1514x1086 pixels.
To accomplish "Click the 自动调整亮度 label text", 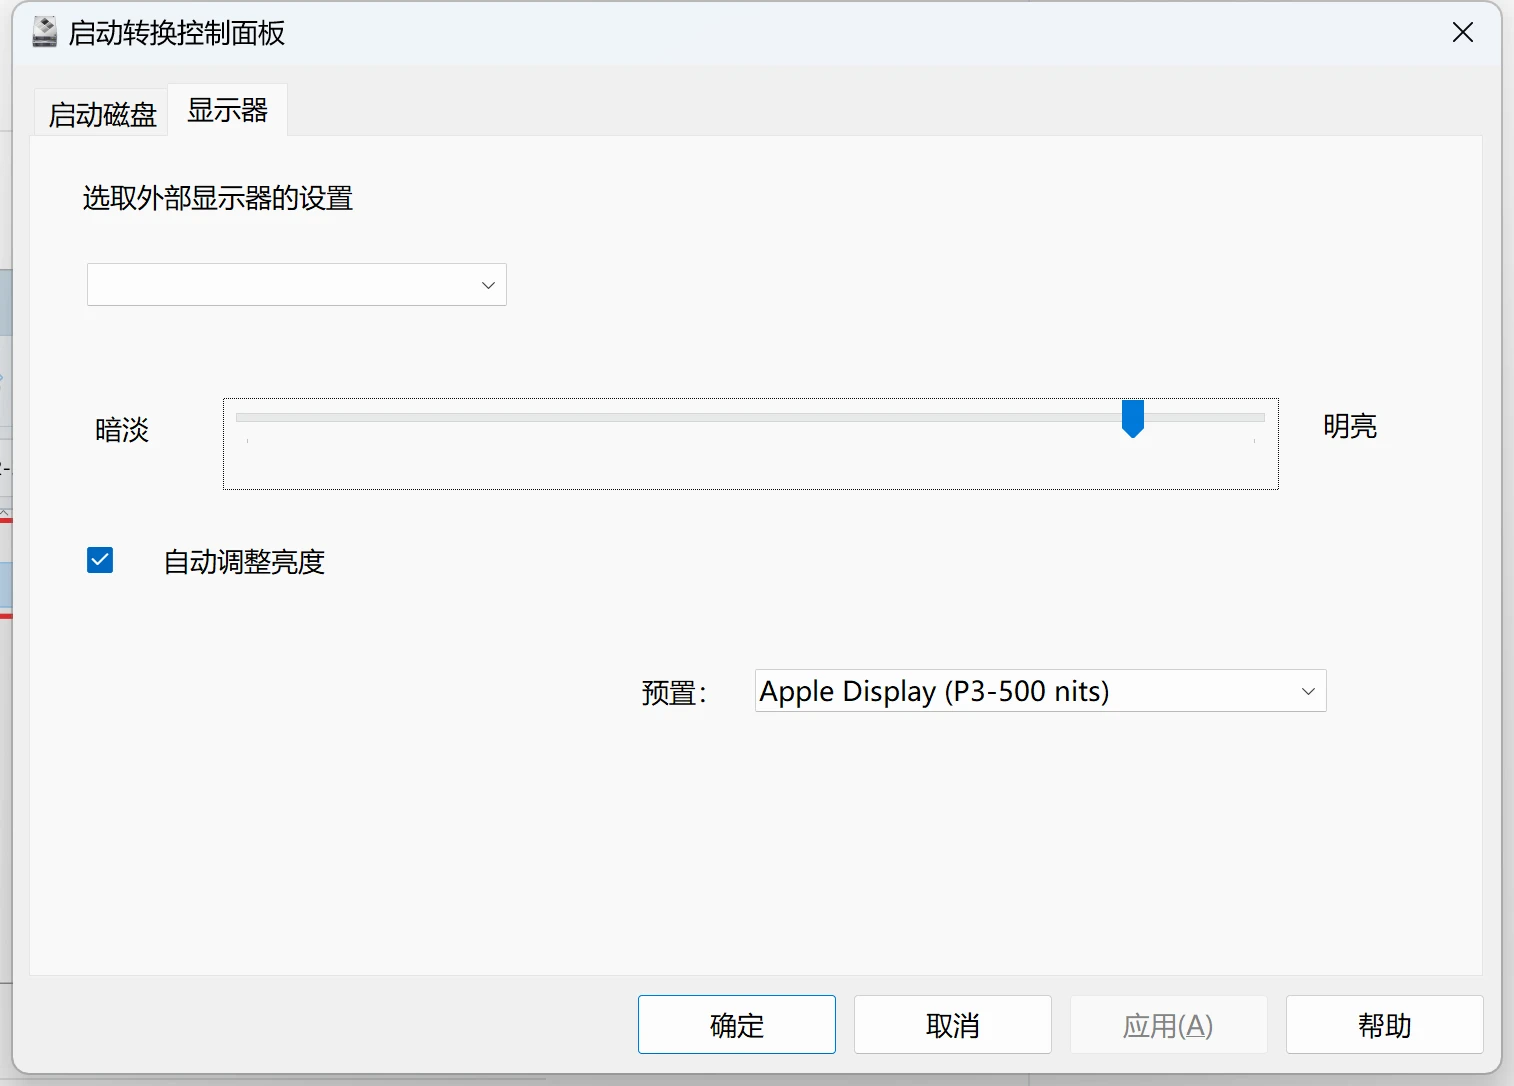I will tap(245, 562).
